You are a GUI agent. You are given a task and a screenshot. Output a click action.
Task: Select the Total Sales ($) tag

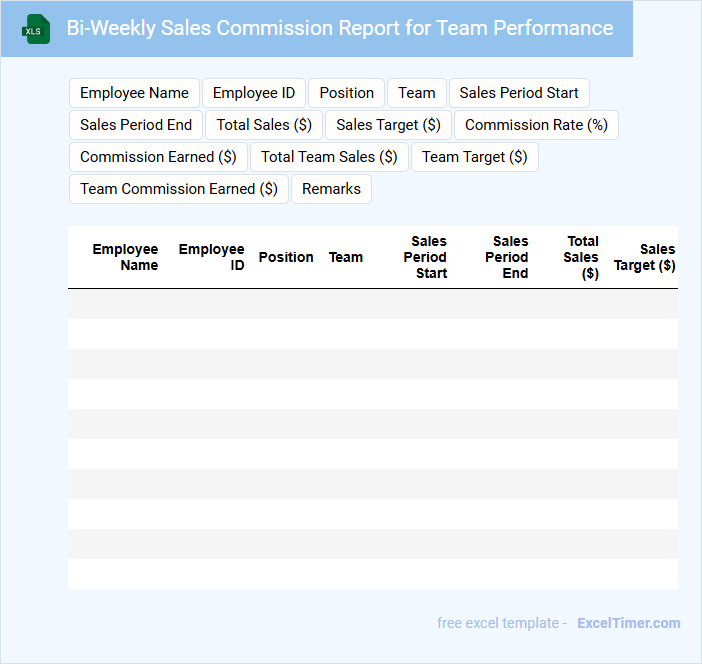[264, 125]
